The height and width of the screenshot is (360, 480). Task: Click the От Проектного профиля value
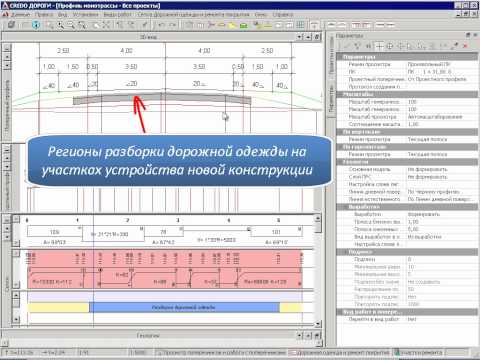(x=437, y=79)
